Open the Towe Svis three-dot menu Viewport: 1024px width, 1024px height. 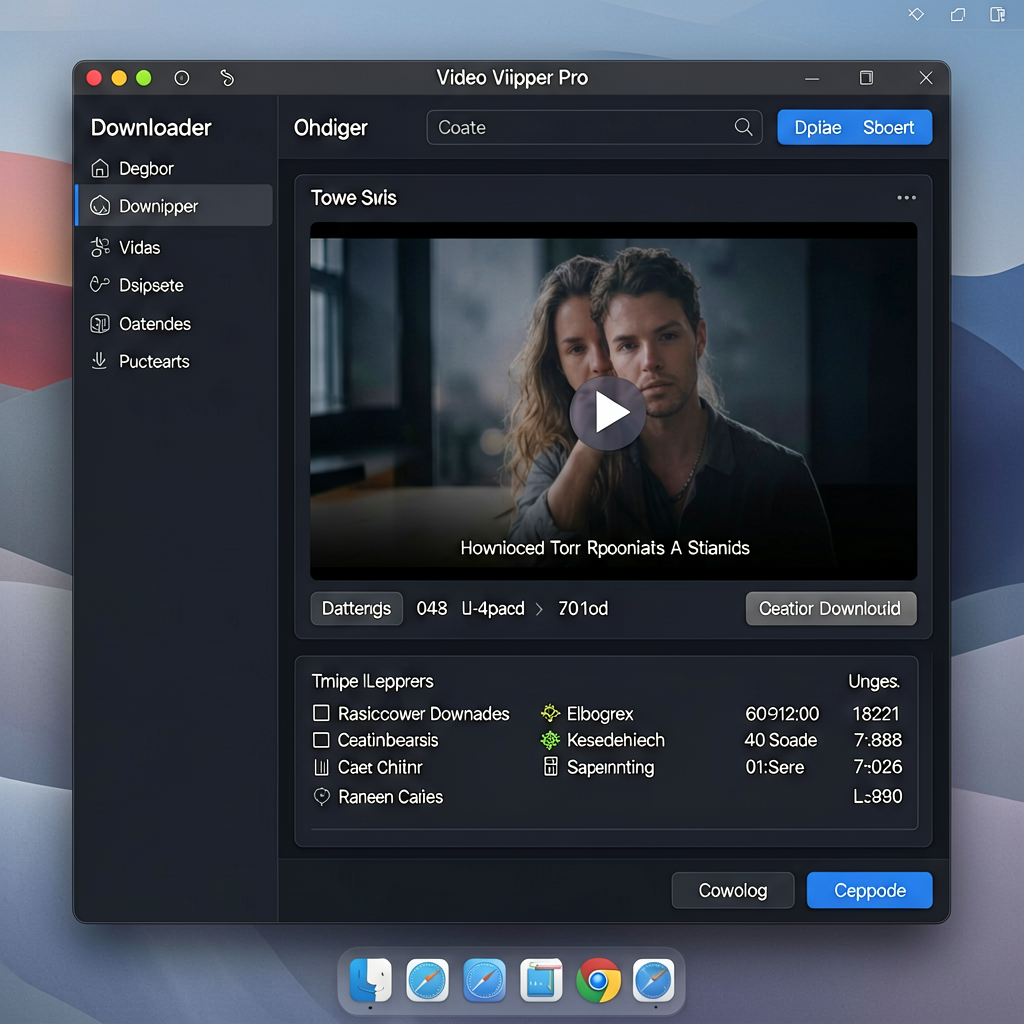coord(906,198)
